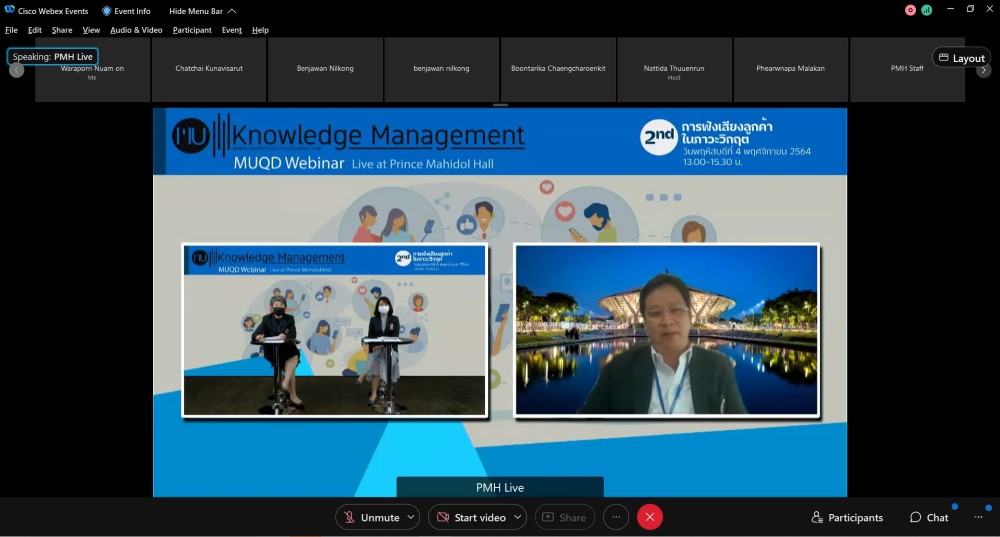
Task: Unmute the microphone
Action: pos(370,517)
